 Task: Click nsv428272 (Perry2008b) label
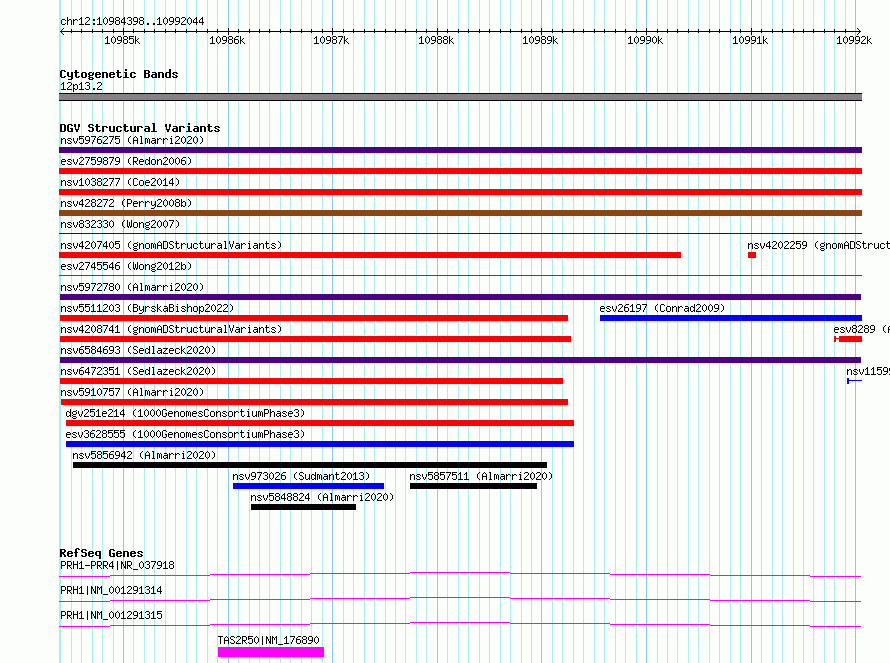[x=126, y=203]
